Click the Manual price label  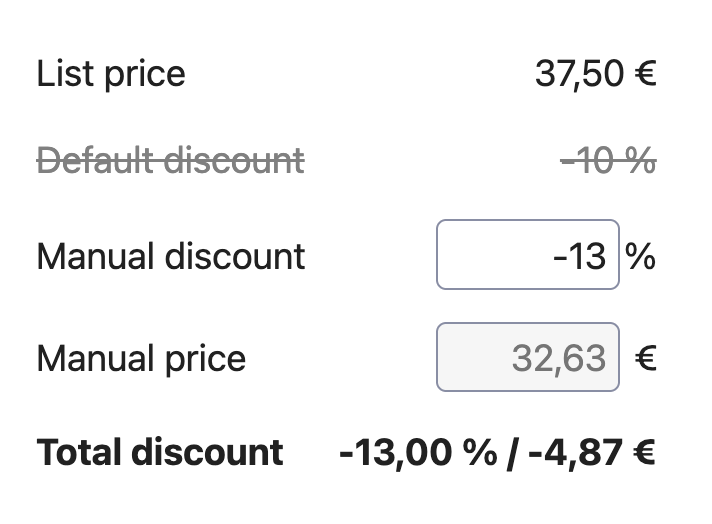tap(141, 358)
